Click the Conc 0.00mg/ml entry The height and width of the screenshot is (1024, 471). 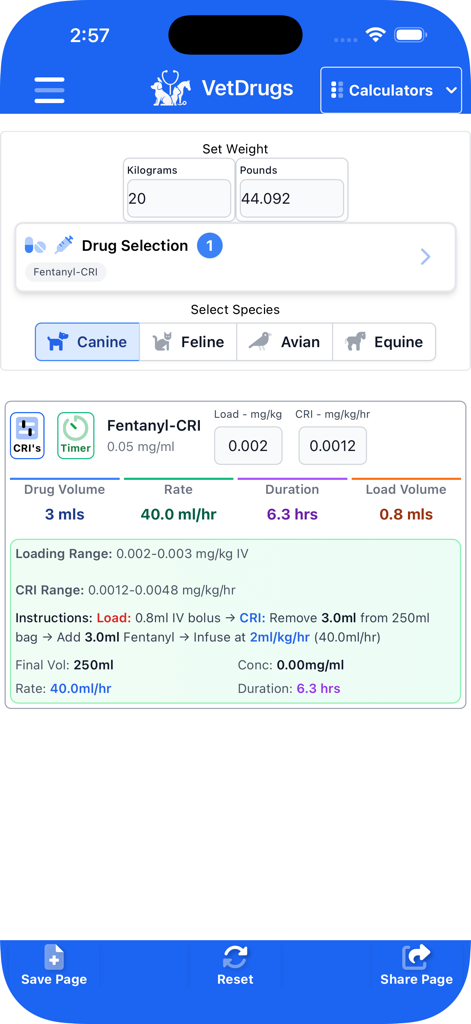291,665
